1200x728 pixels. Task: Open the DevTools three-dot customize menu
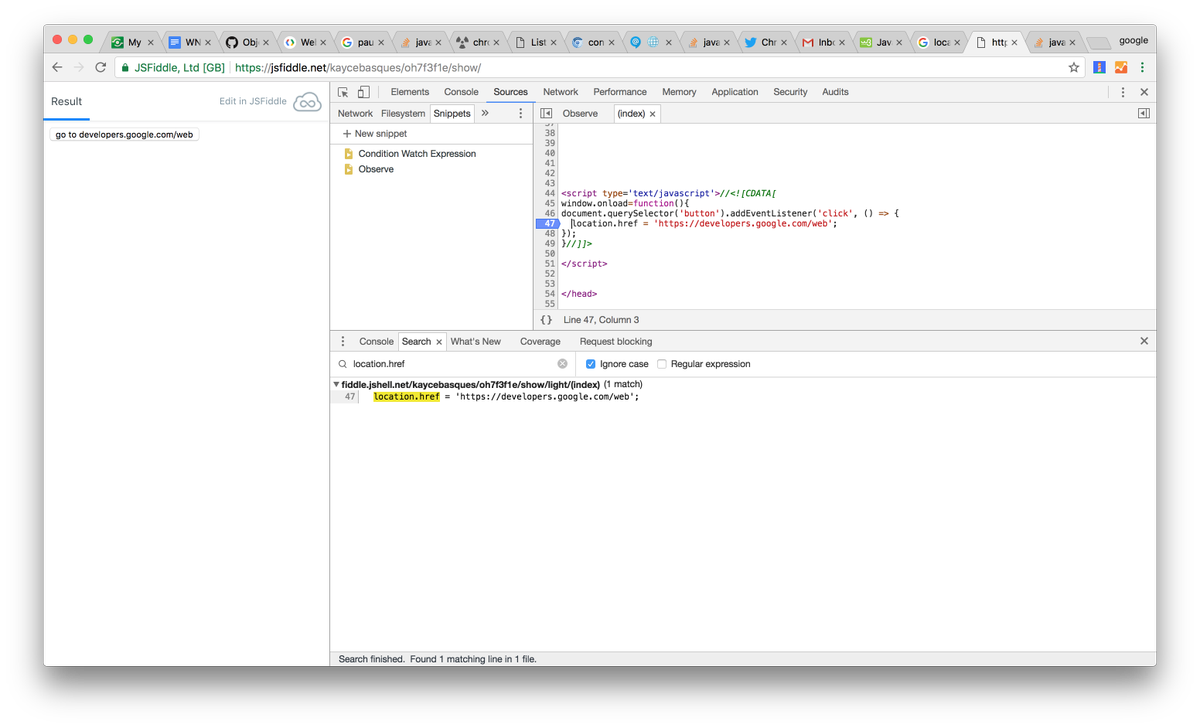(1123, 92)
